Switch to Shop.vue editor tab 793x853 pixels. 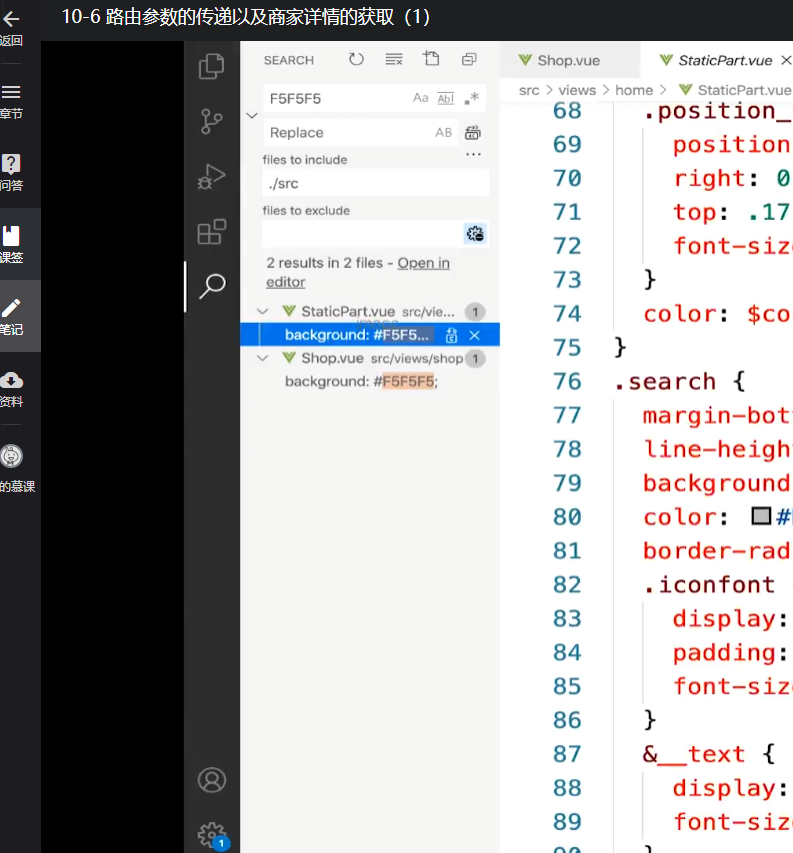click(x=568, y=60)
